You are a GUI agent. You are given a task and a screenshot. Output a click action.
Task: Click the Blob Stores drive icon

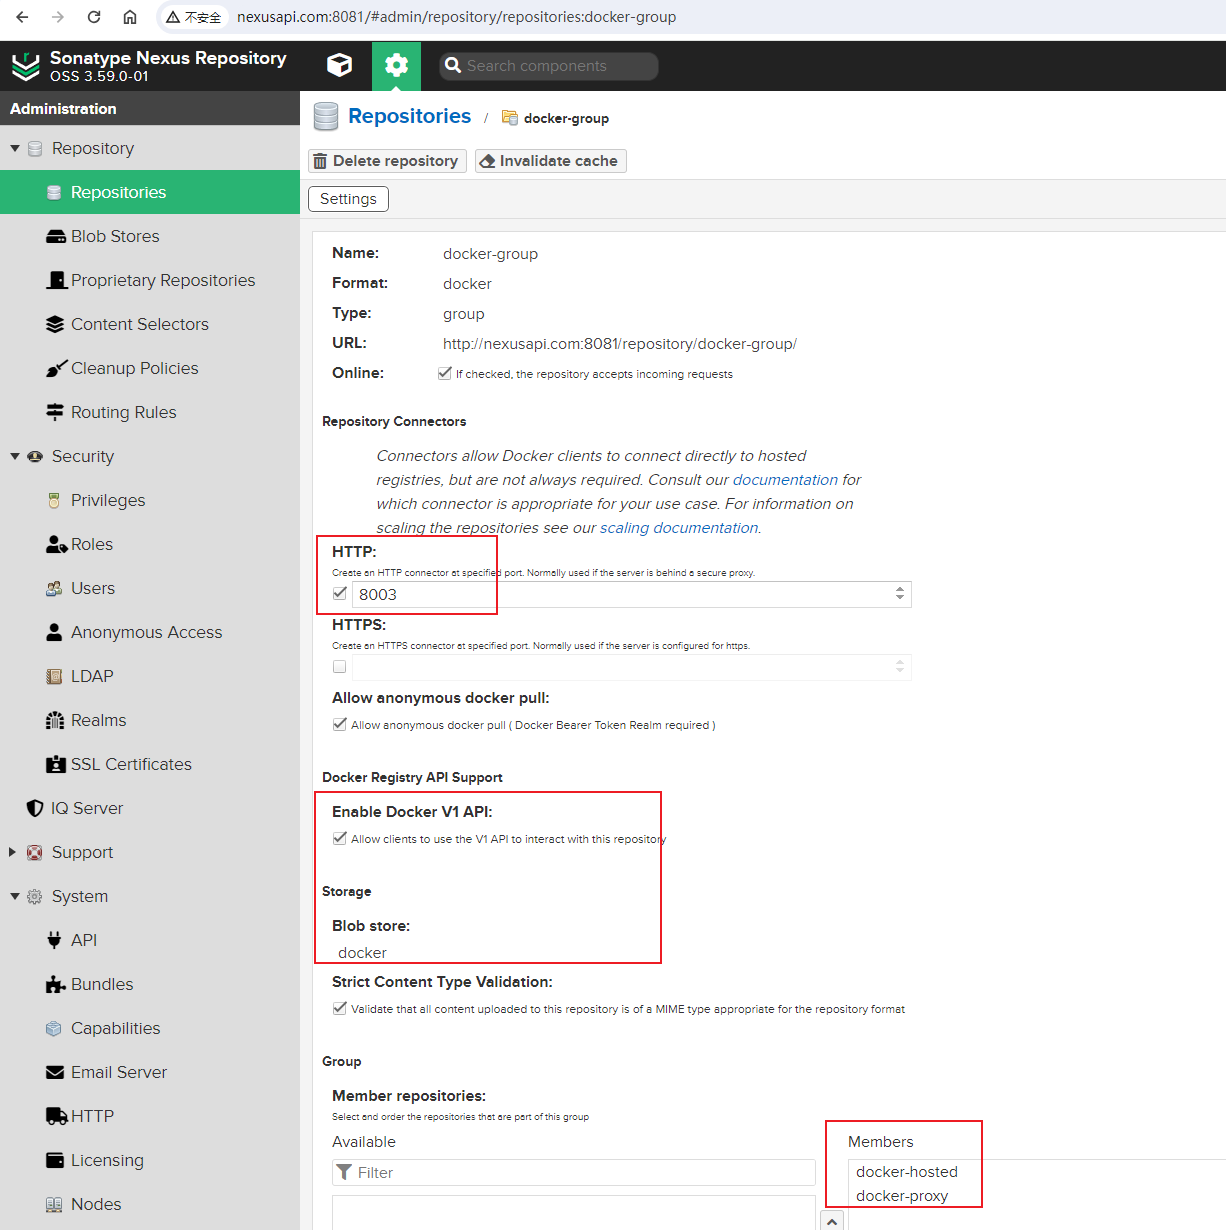[x=56, y=237]
